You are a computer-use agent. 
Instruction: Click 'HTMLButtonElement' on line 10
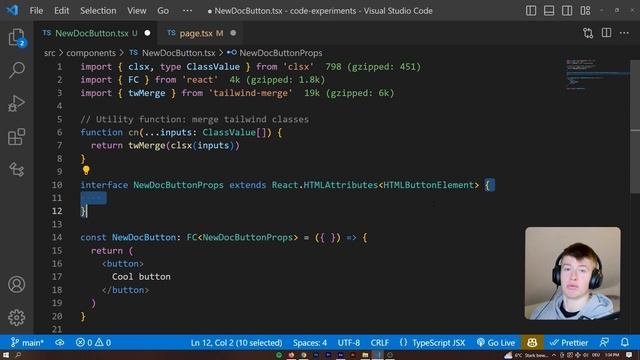[428, 185]
